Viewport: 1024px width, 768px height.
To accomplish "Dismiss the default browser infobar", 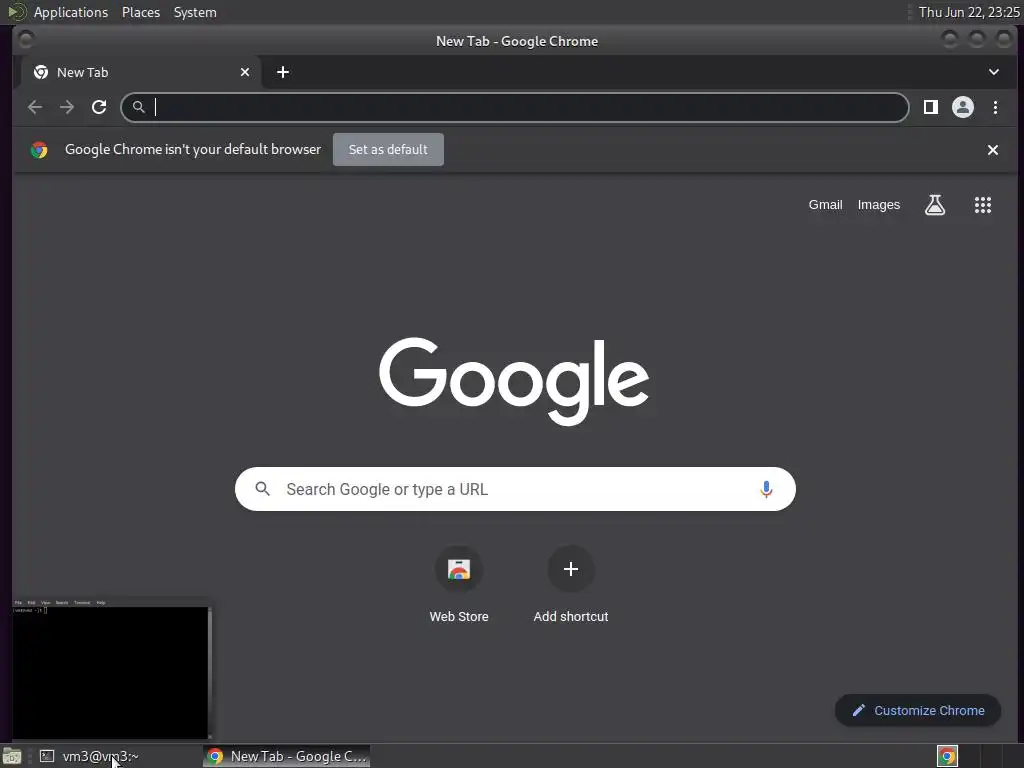I will pos(993,150).
